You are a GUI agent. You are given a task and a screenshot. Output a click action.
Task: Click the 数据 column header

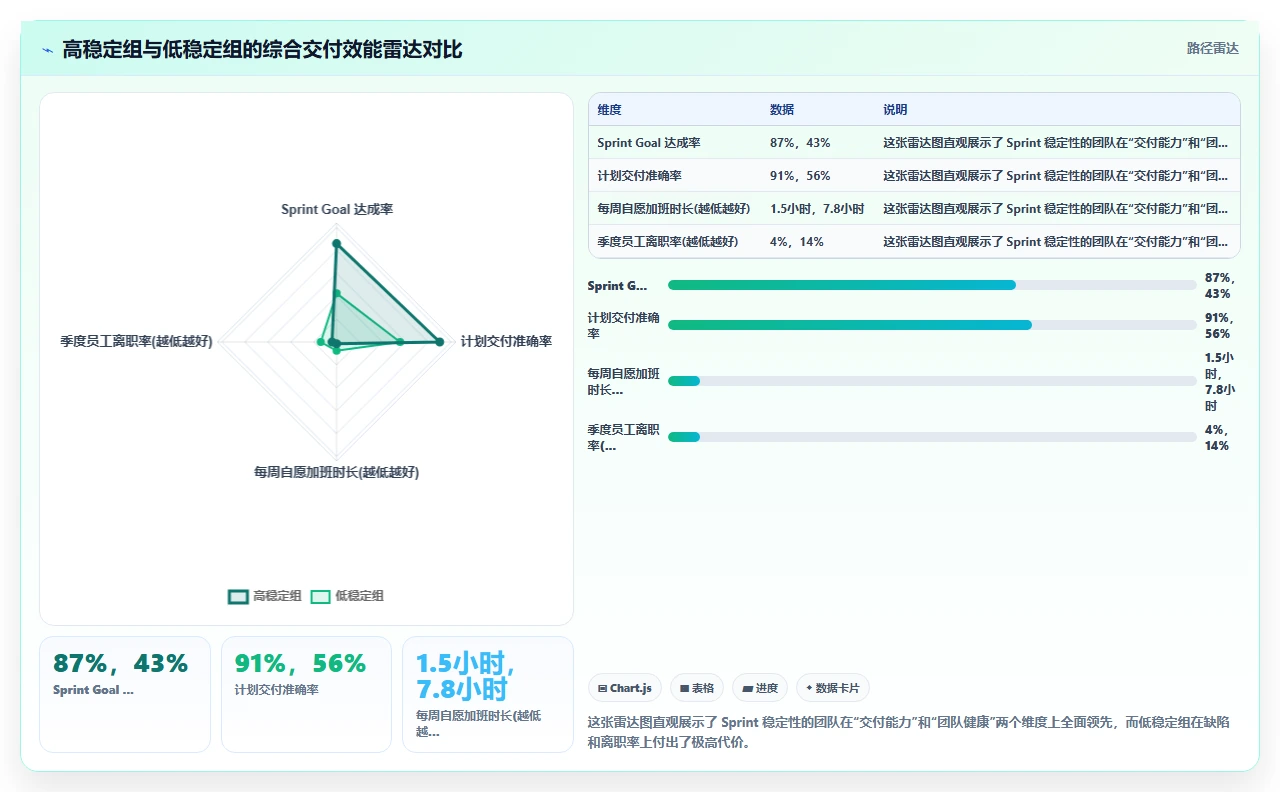pos(782,110)
